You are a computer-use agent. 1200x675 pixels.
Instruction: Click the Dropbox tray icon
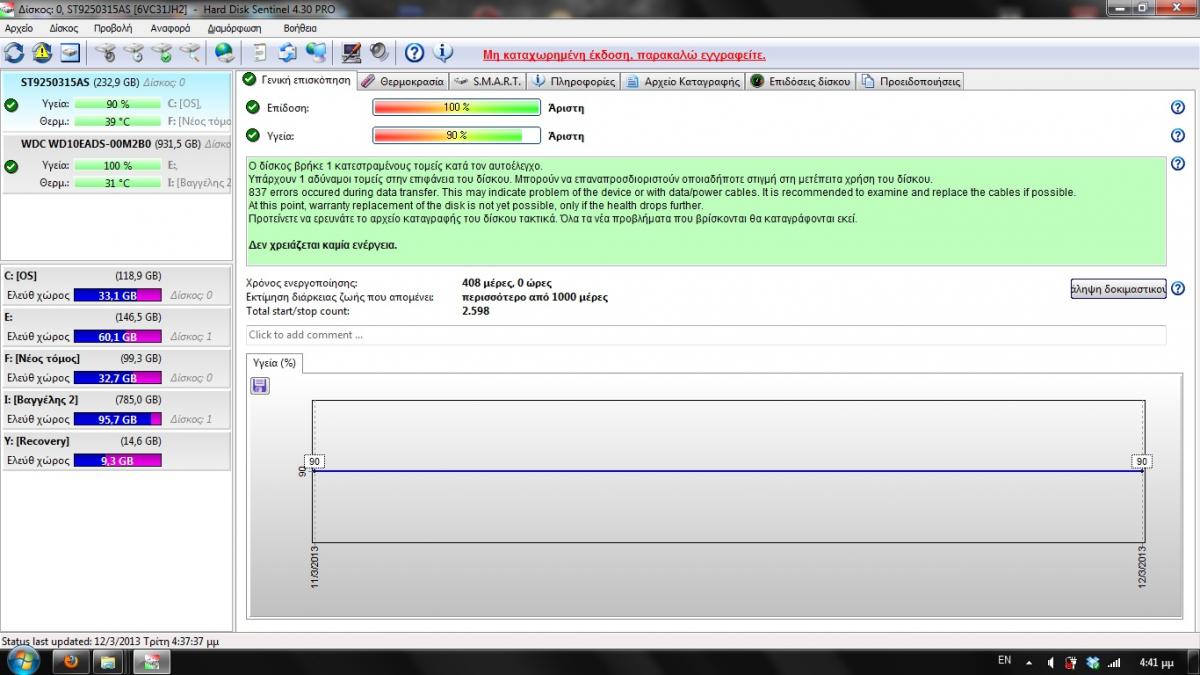pyautogui.click(x=1092, y=663)
